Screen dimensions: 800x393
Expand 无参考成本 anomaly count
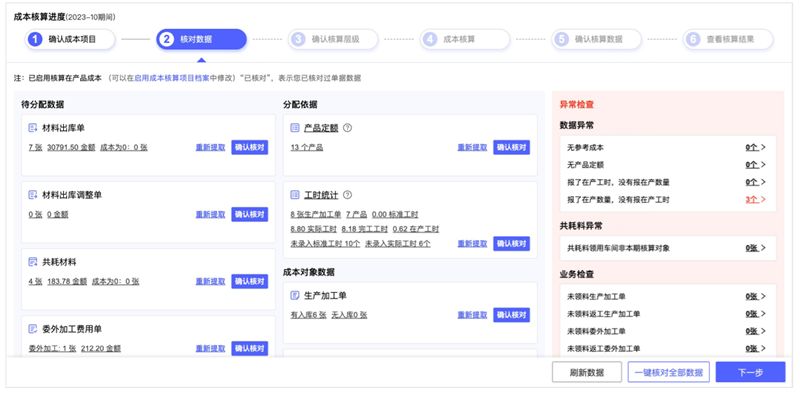coord(756,148)
